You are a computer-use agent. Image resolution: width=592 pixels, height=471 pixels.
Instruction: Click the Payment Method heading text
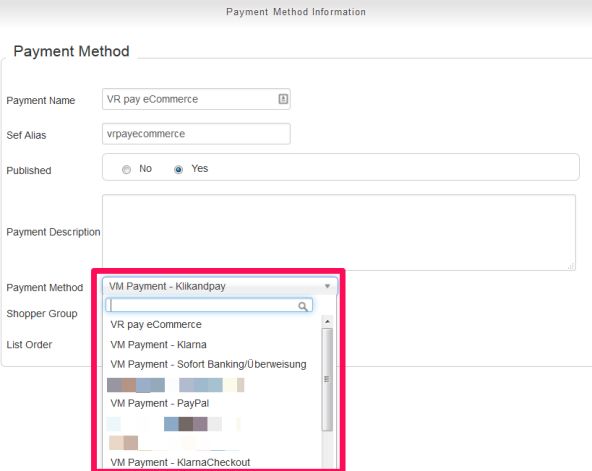[71, 51]
